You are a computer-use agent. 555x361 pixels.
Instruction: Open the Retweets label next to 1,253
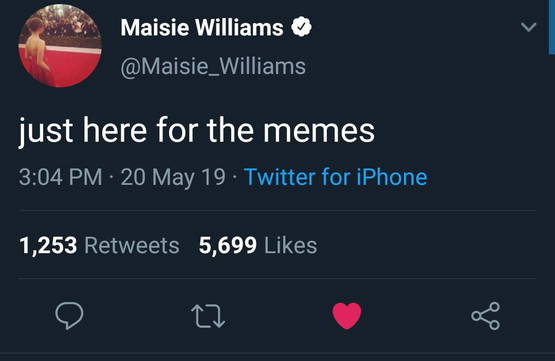coord(132,246)
